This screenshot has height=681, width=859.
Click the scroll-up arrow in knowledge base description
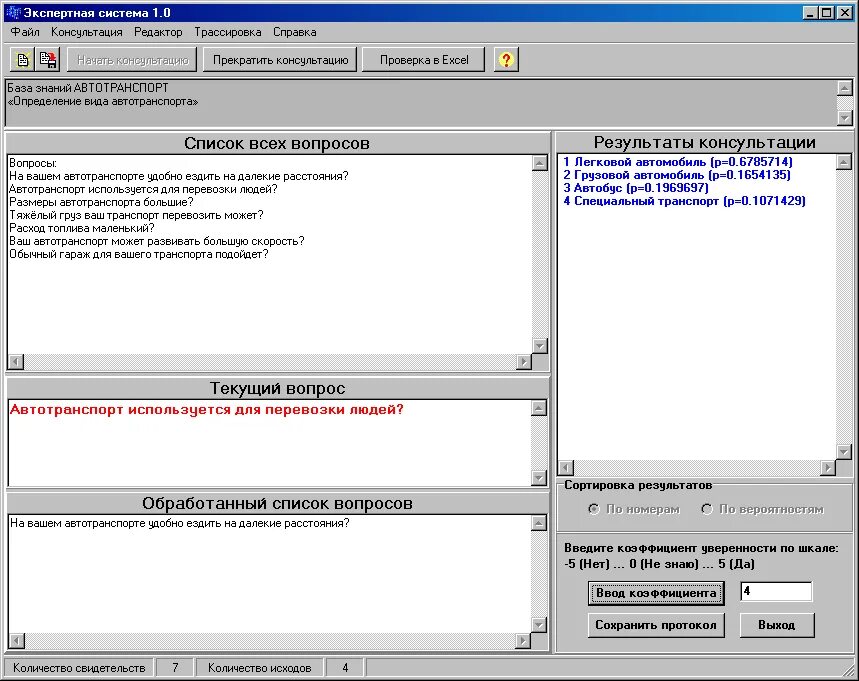pos(845,88)
